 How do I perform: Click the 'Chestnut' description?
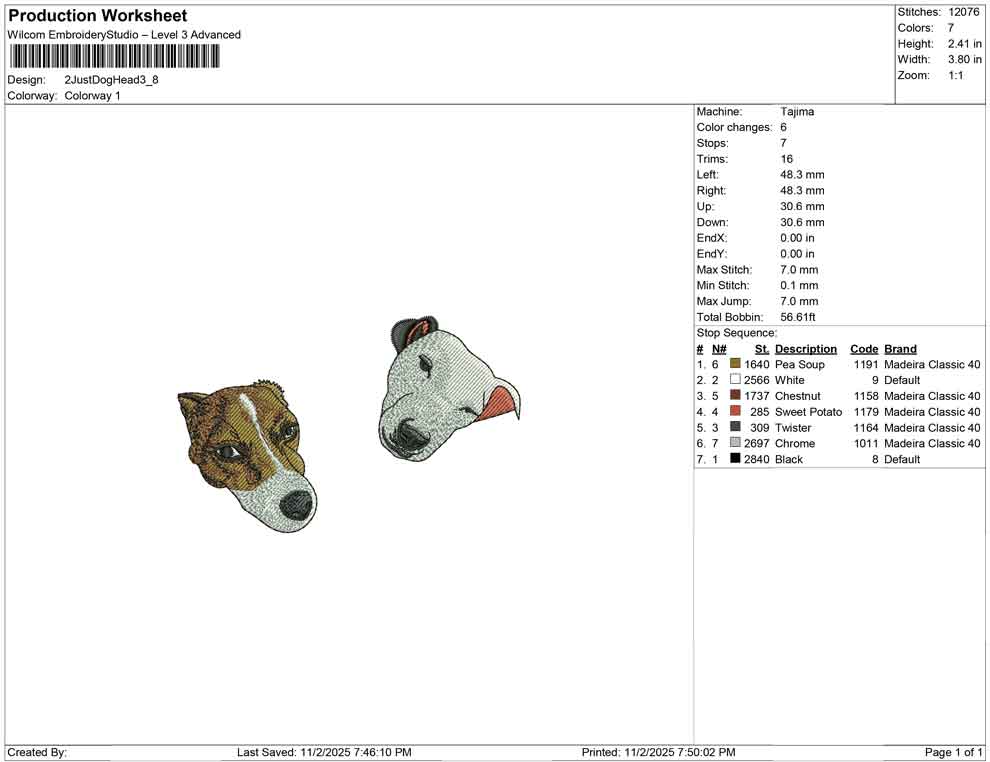tap(797, 396)
